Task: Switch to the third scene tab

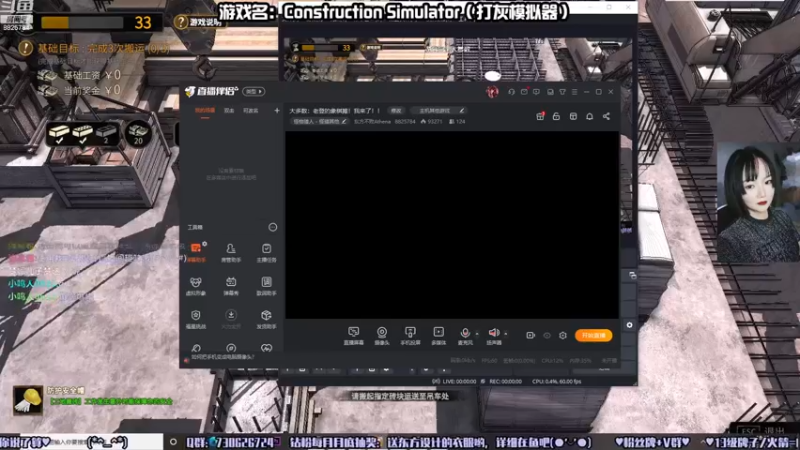Action: coord(251,111)
